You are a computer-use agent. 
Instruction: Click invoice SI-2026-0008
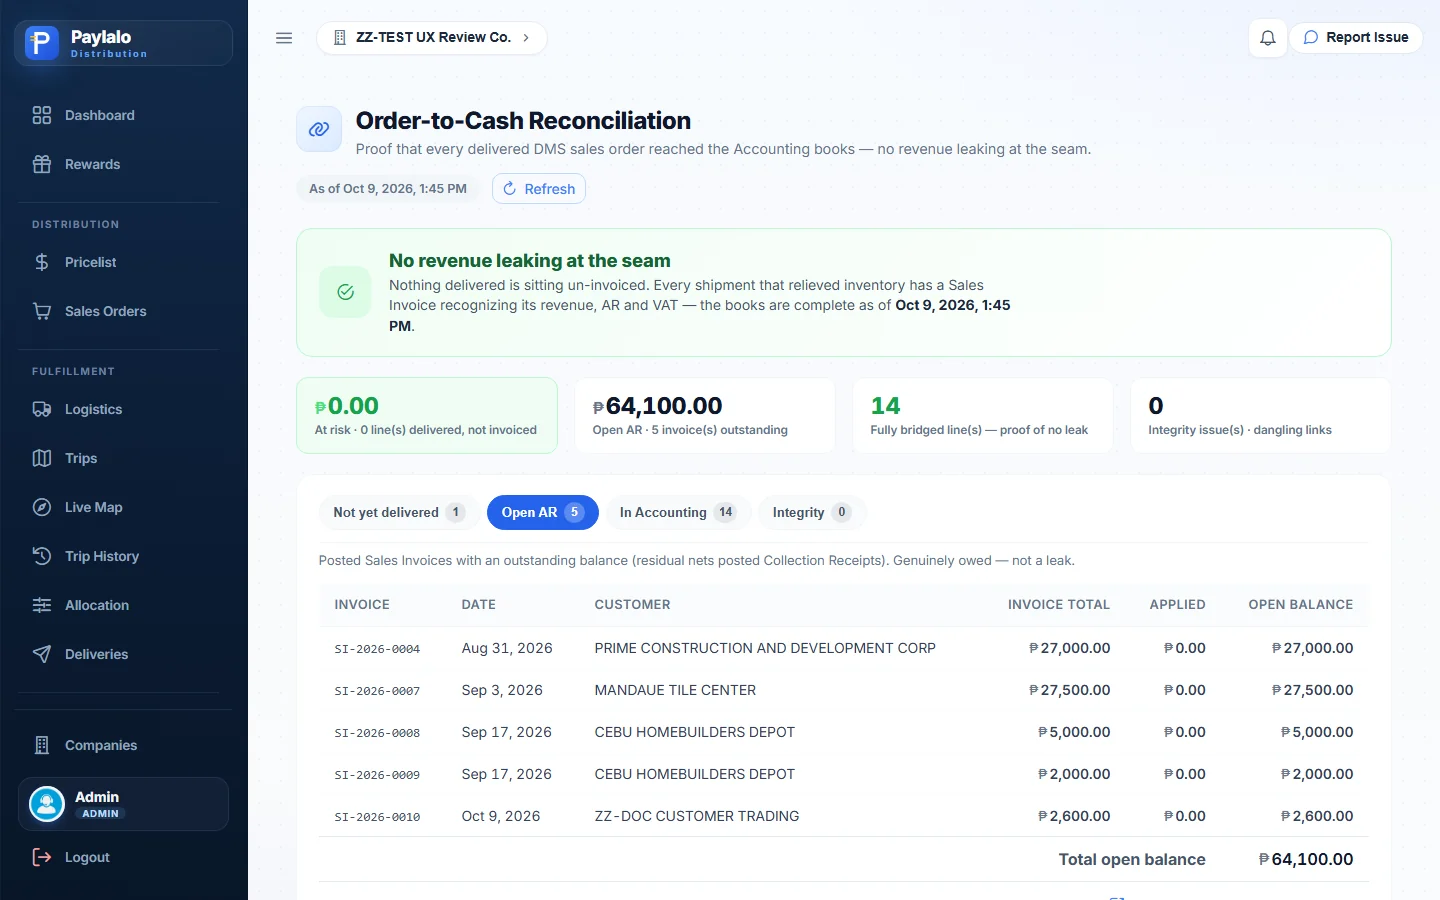click(377, 733)
